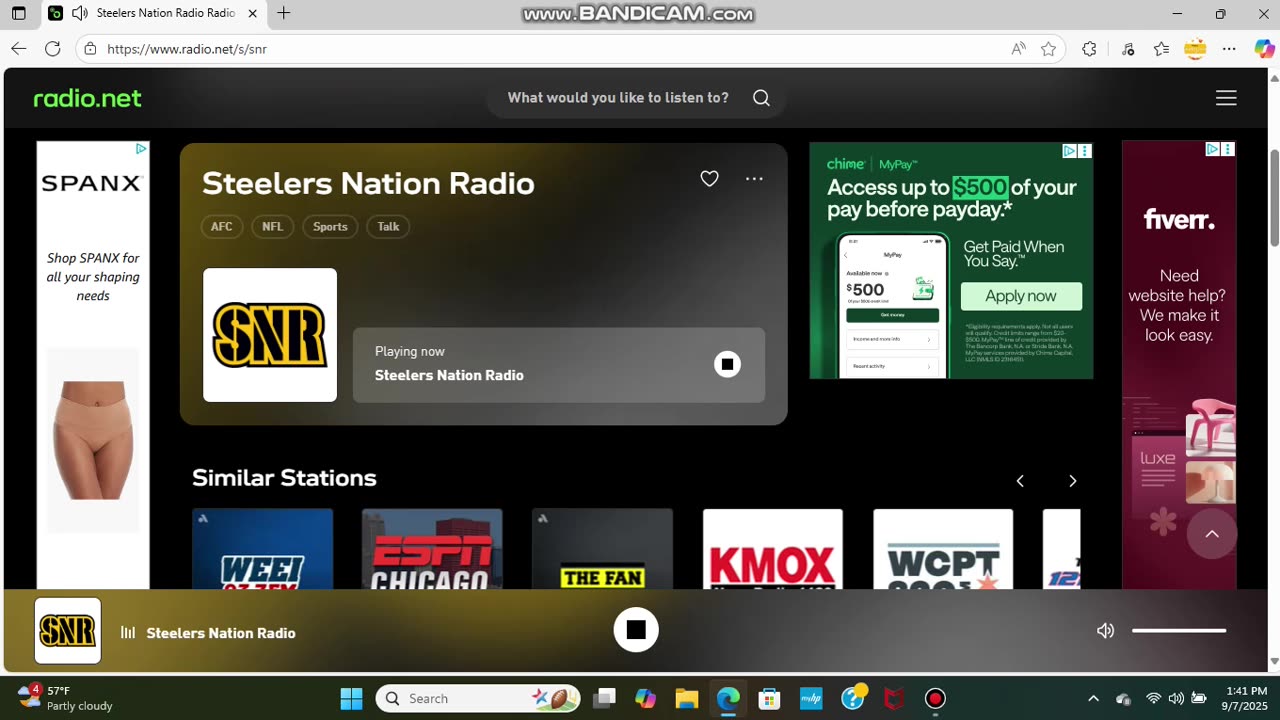Select the Sports tag
Viewport: 1280px width, 720px height.
click(x=330, y=227)
